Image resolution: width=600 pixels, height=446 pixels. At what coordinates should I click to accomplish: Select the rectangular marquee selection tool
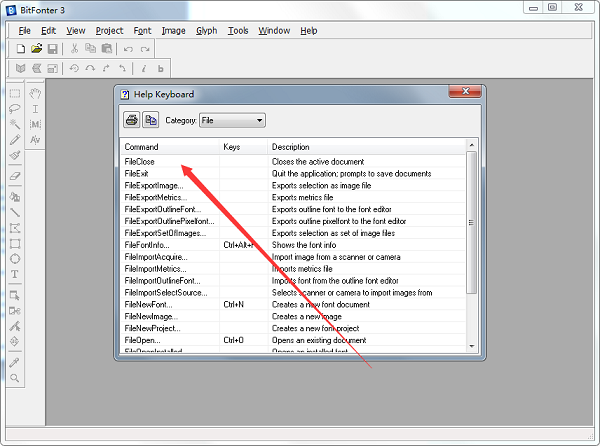coord(15,93)
